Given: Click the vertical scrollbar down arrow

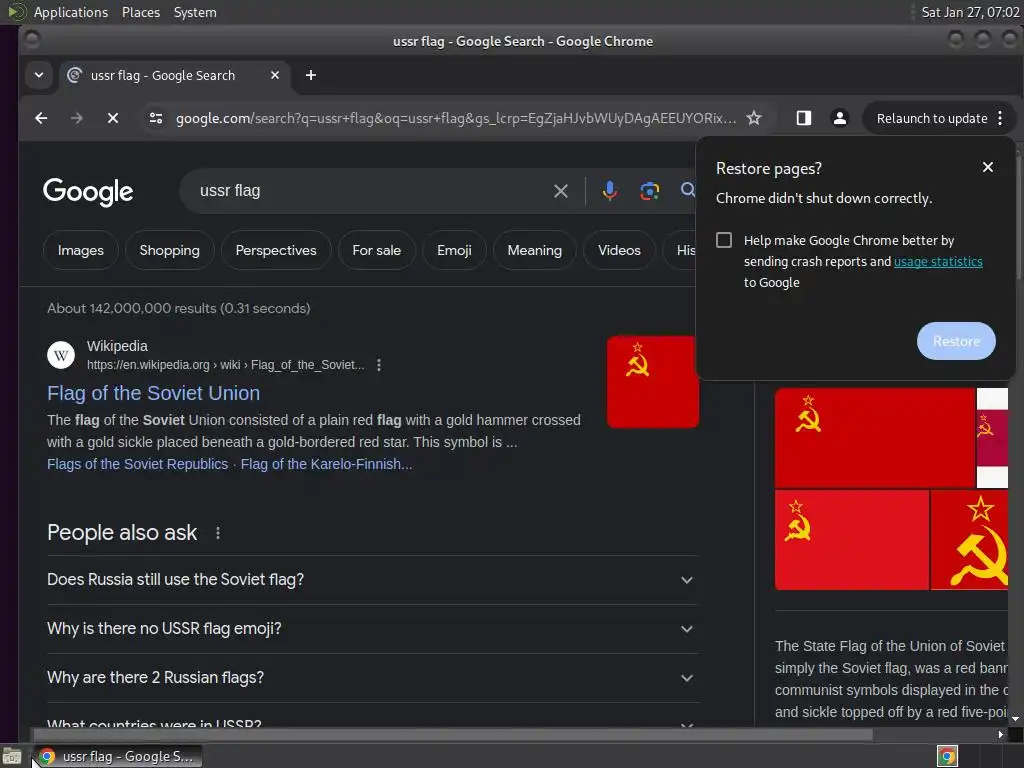Looking at the screenshot, I should pos(1015,719).
